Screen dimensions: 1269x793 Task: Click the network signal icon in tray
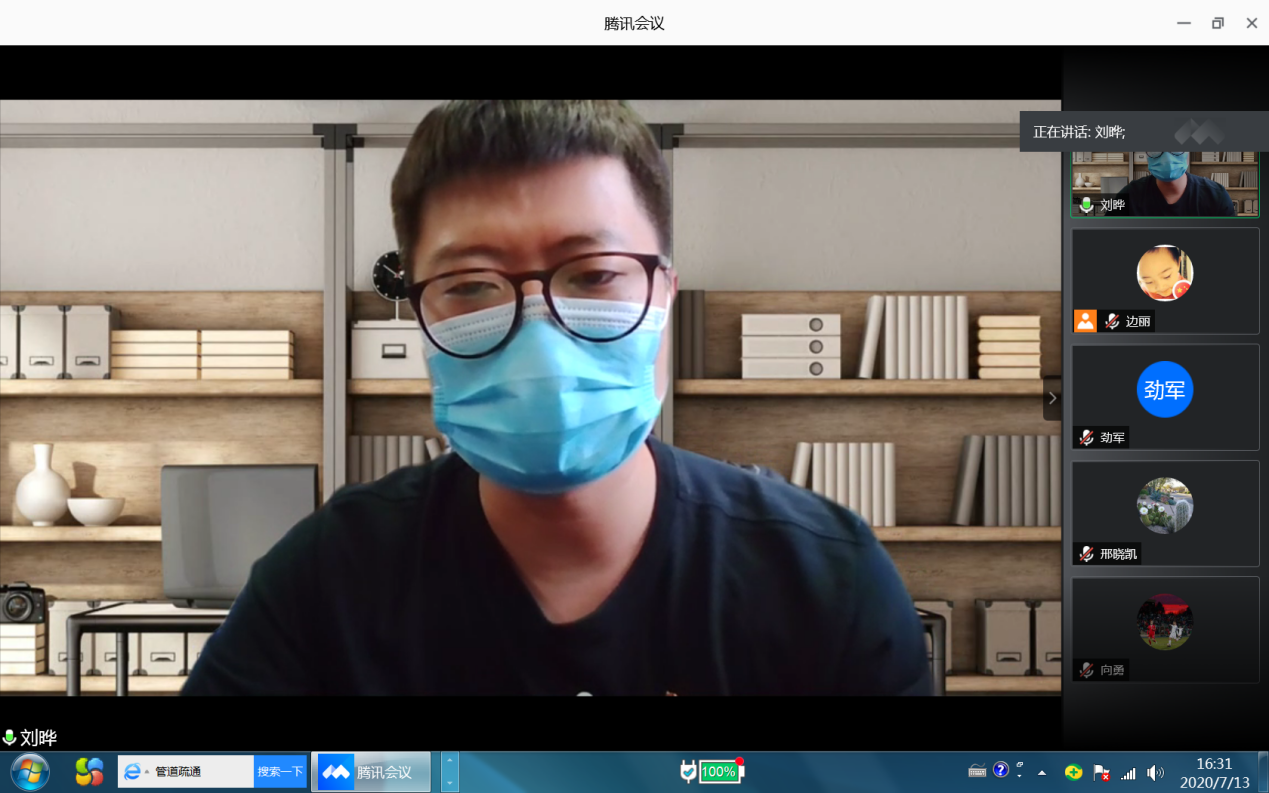point(1128,773)
